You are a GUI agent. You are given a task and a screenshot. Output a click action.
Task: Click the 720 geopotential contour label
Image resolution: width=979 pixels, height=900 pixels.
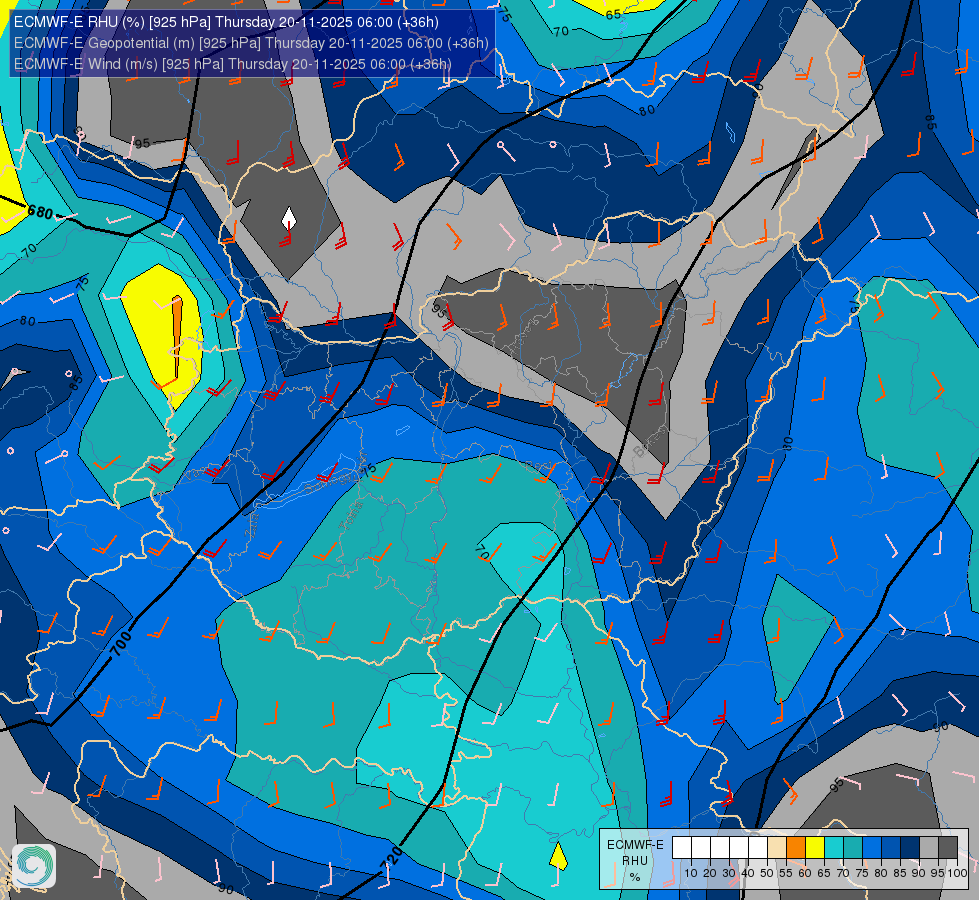[391, 858]
